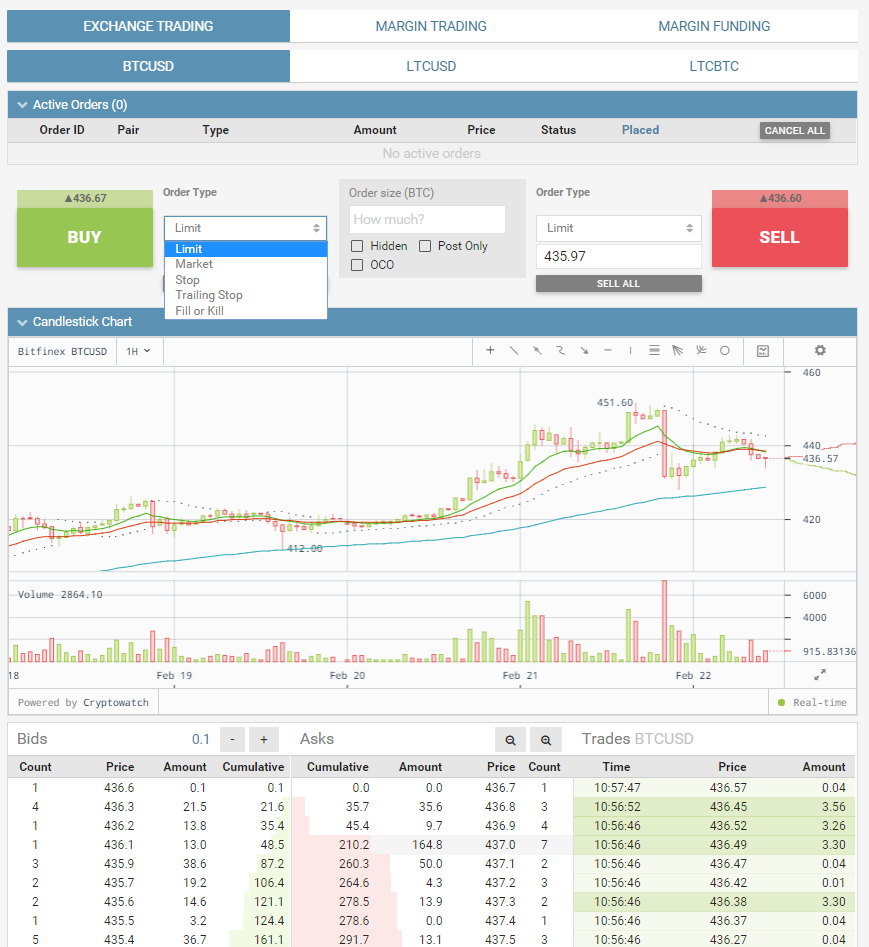Click the Volume 2864.10 label
This screenshot has height=947, width=869.
coord(60,594)
